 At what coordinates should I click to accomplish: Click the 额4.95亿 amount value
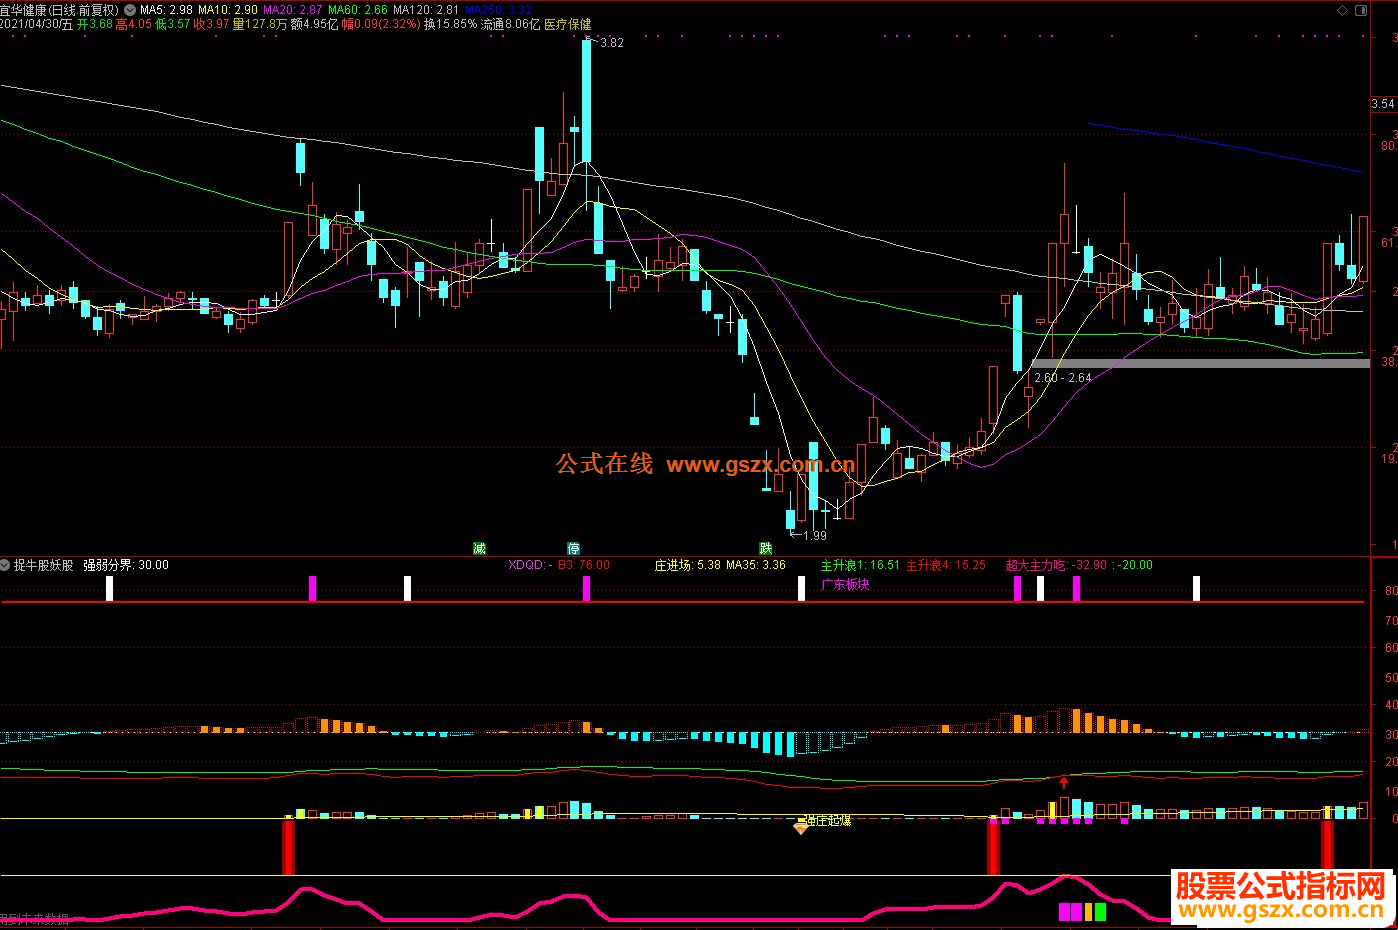pyautogui.click(x=315, y=24)
